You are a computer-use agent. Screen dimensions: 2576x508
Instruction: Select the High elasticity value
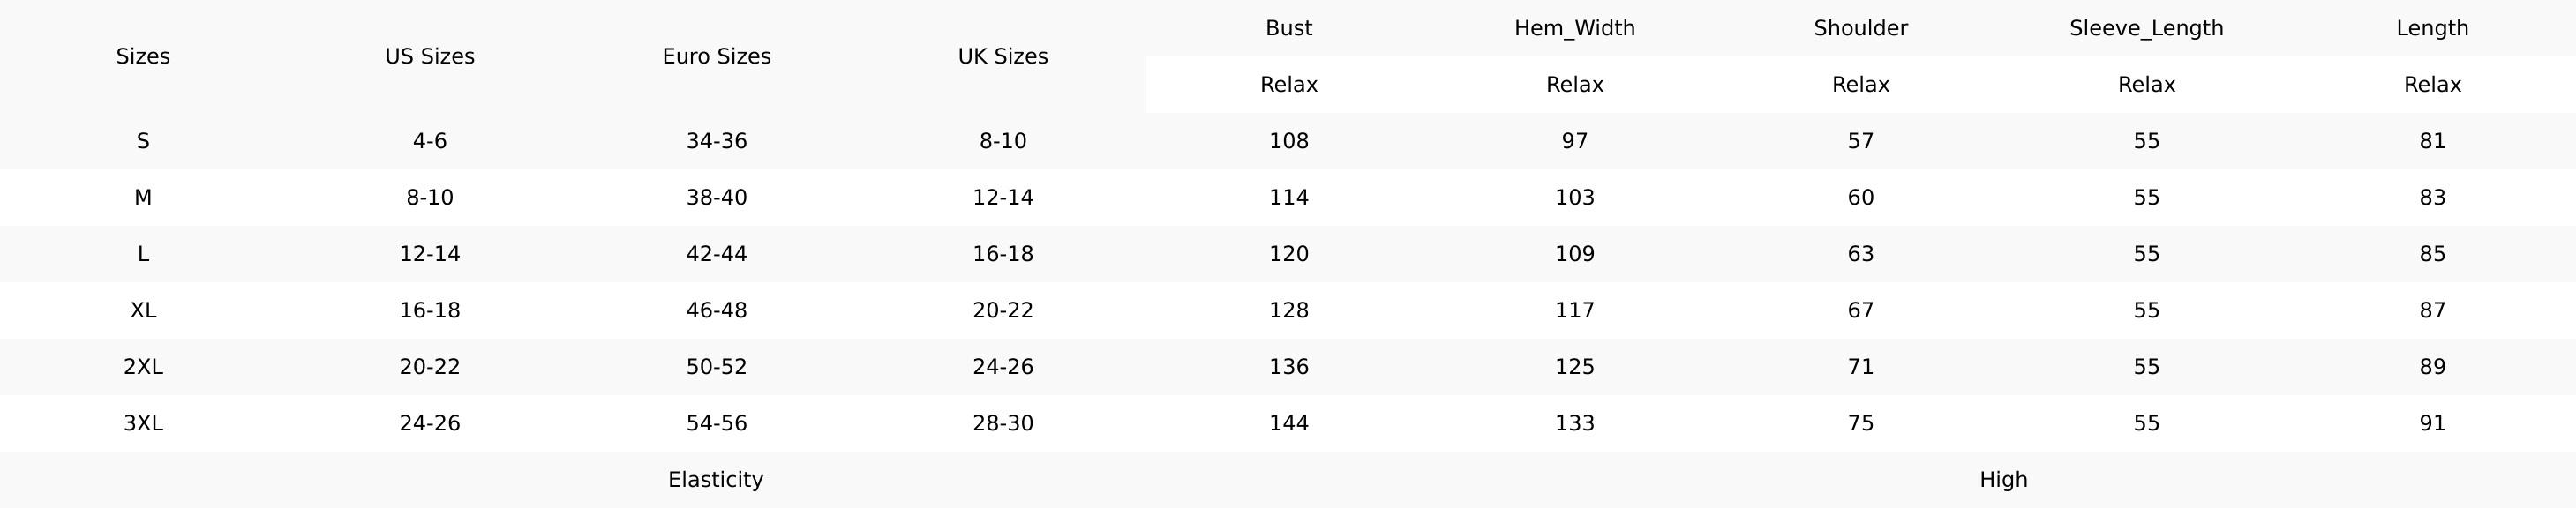2003,479
